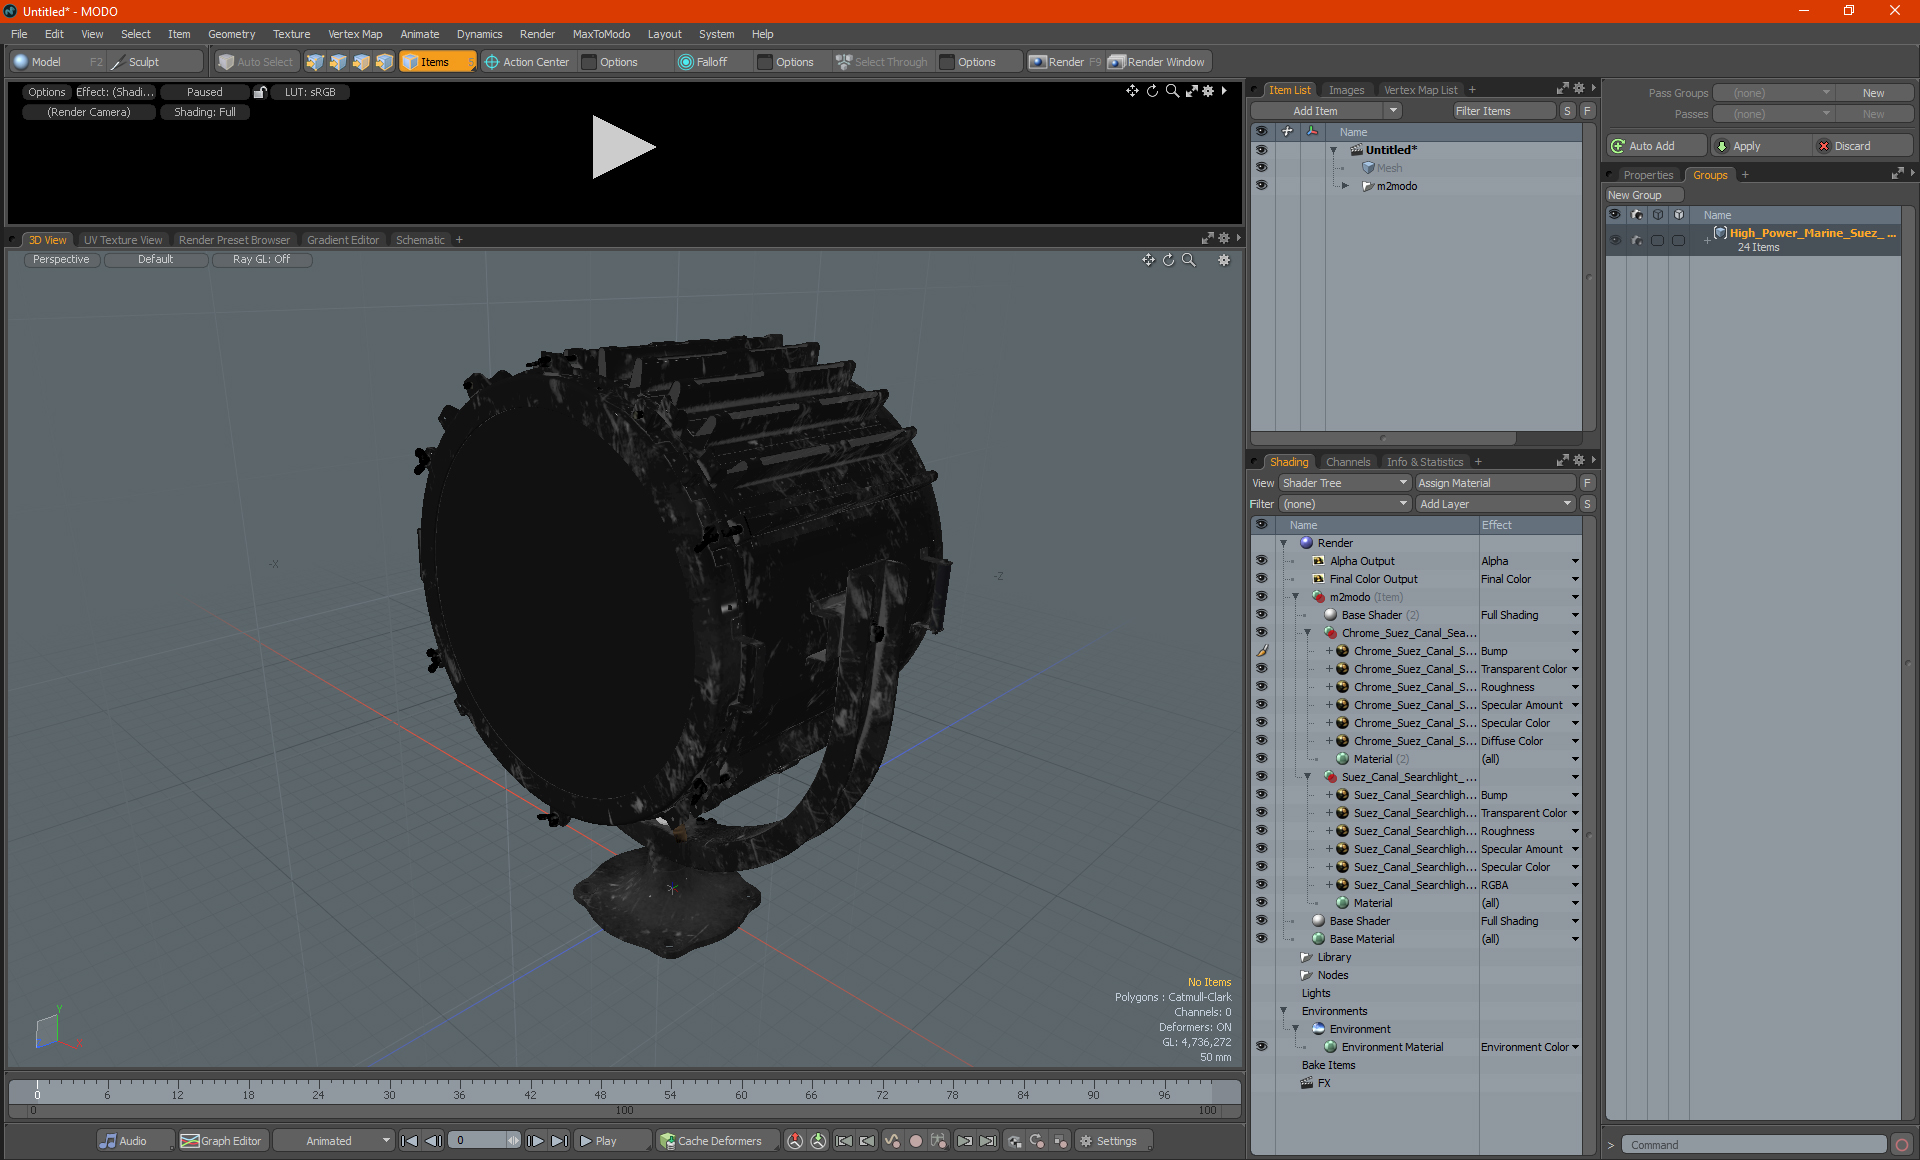The height and width of the screenshot is (1160, 1920).
Task: Toggle visibility of Base Material layer
Action: click(x=1261, y=939)
